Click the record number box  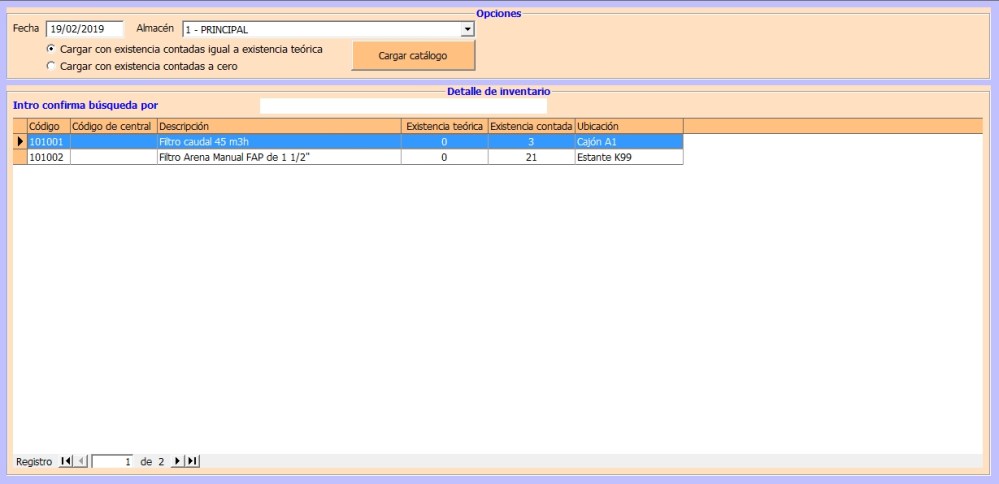[x=113, y=461]
